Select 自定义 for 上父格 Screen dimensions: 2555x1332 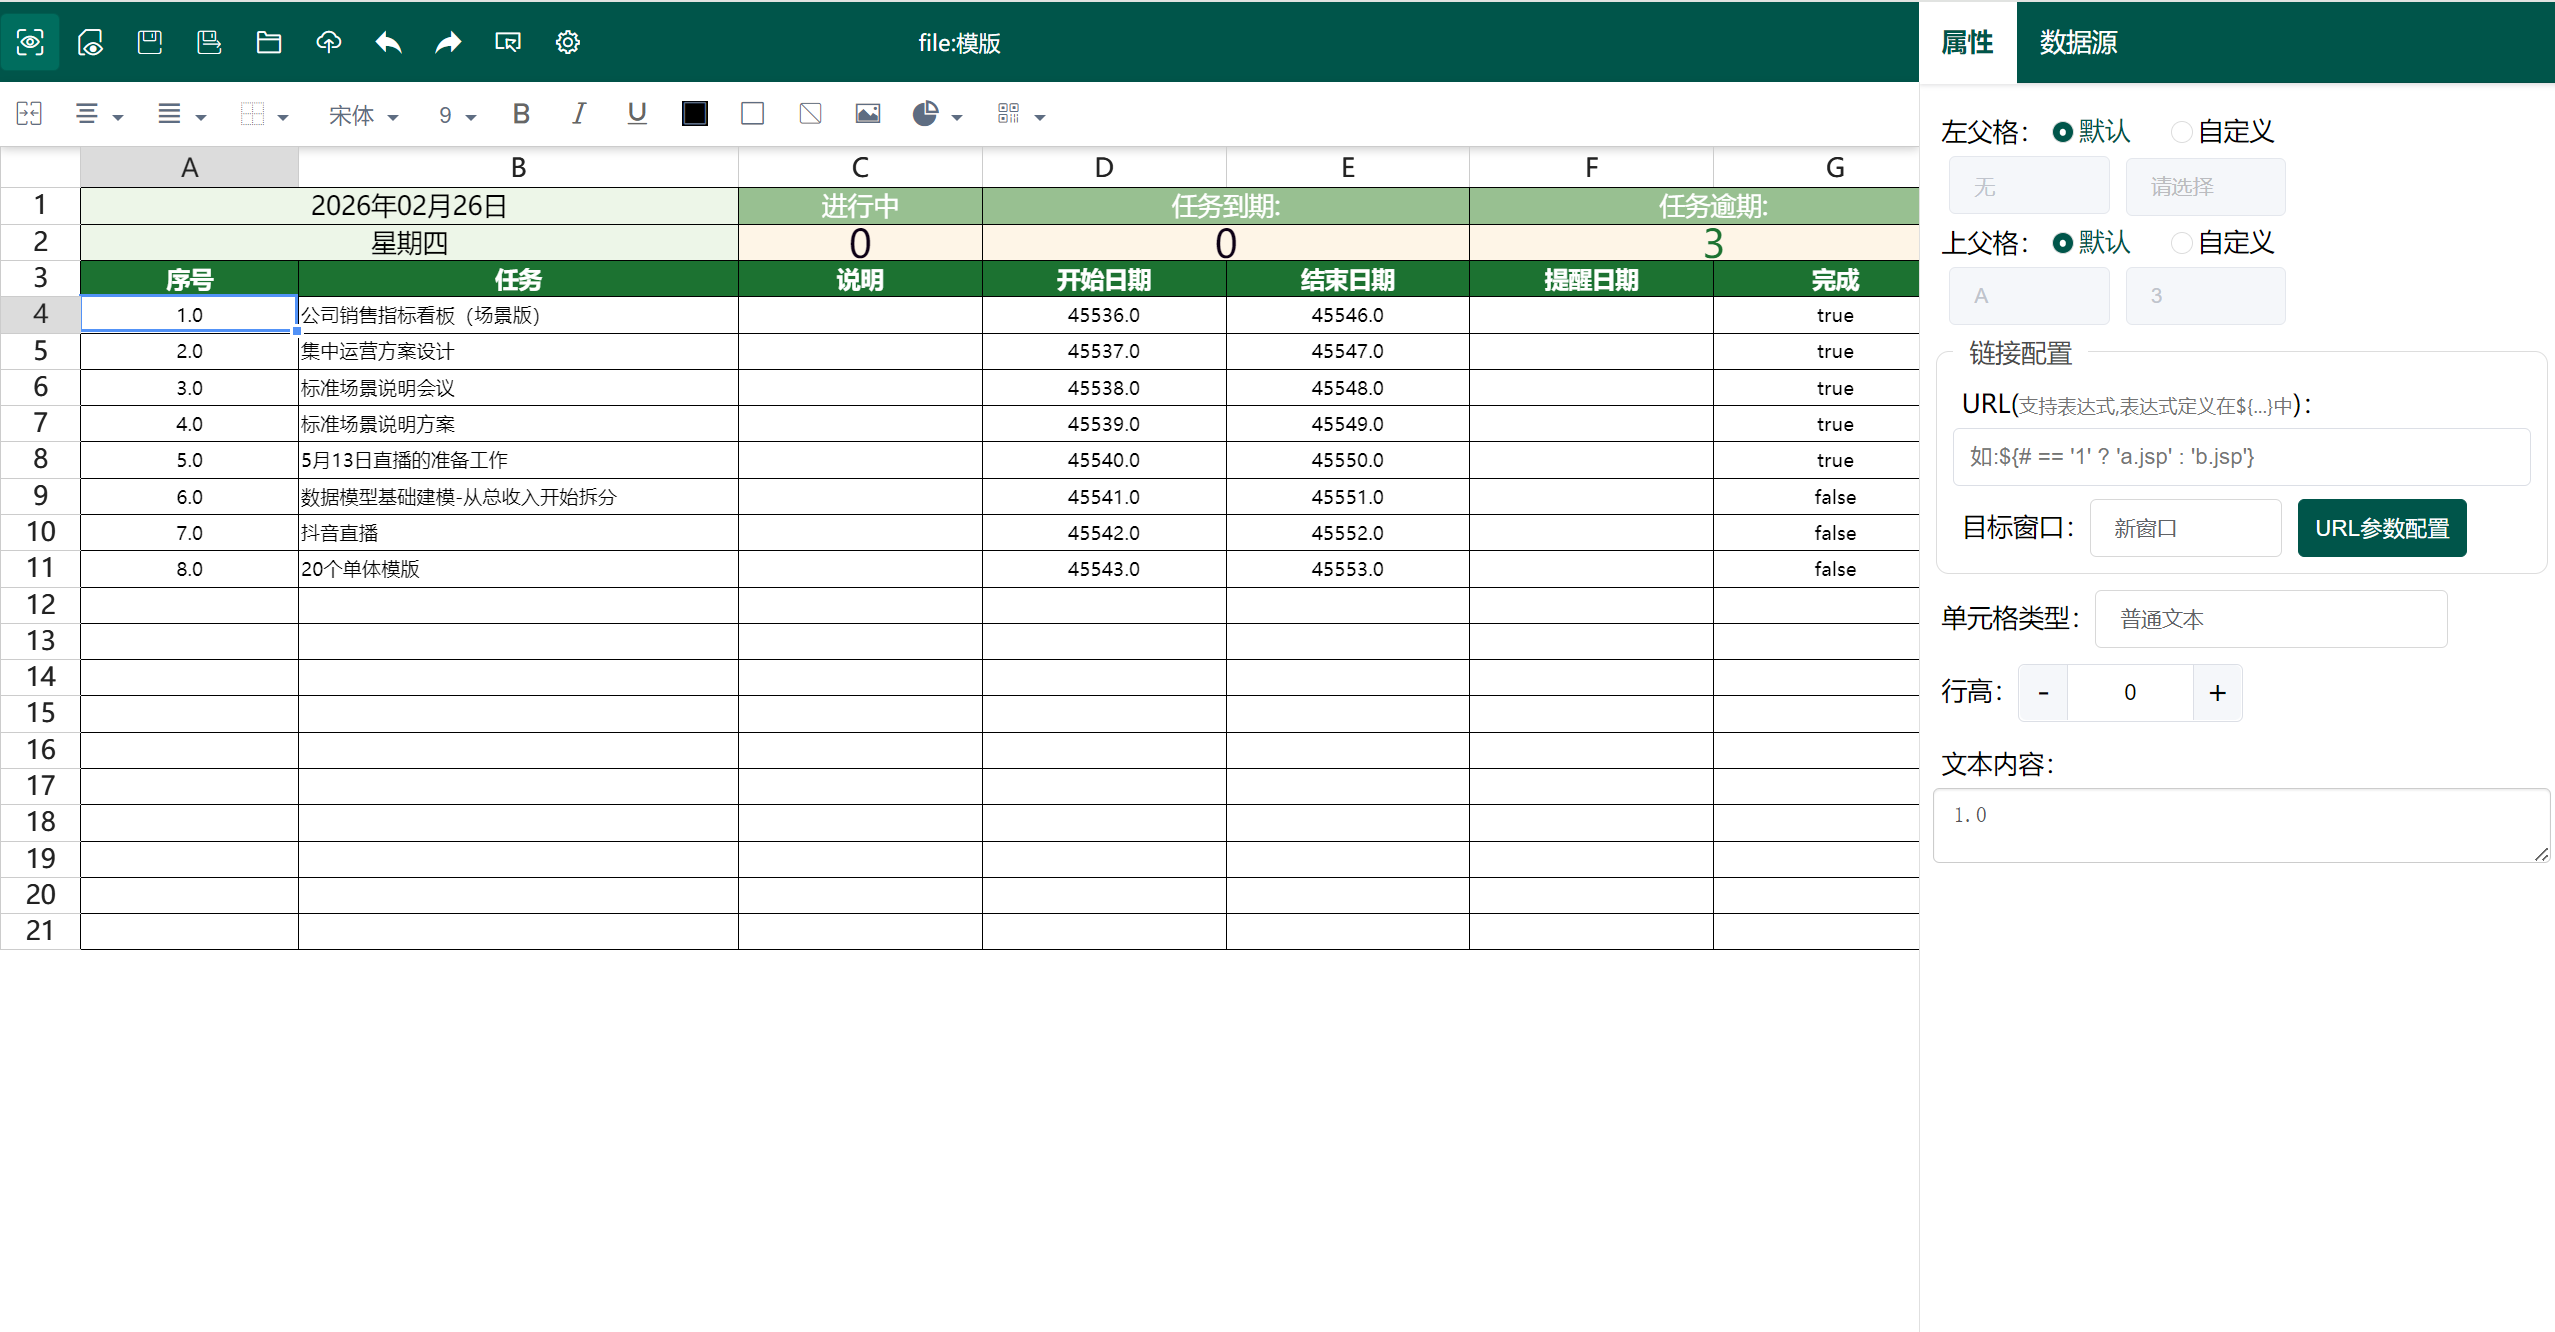tap(2182, 242)
